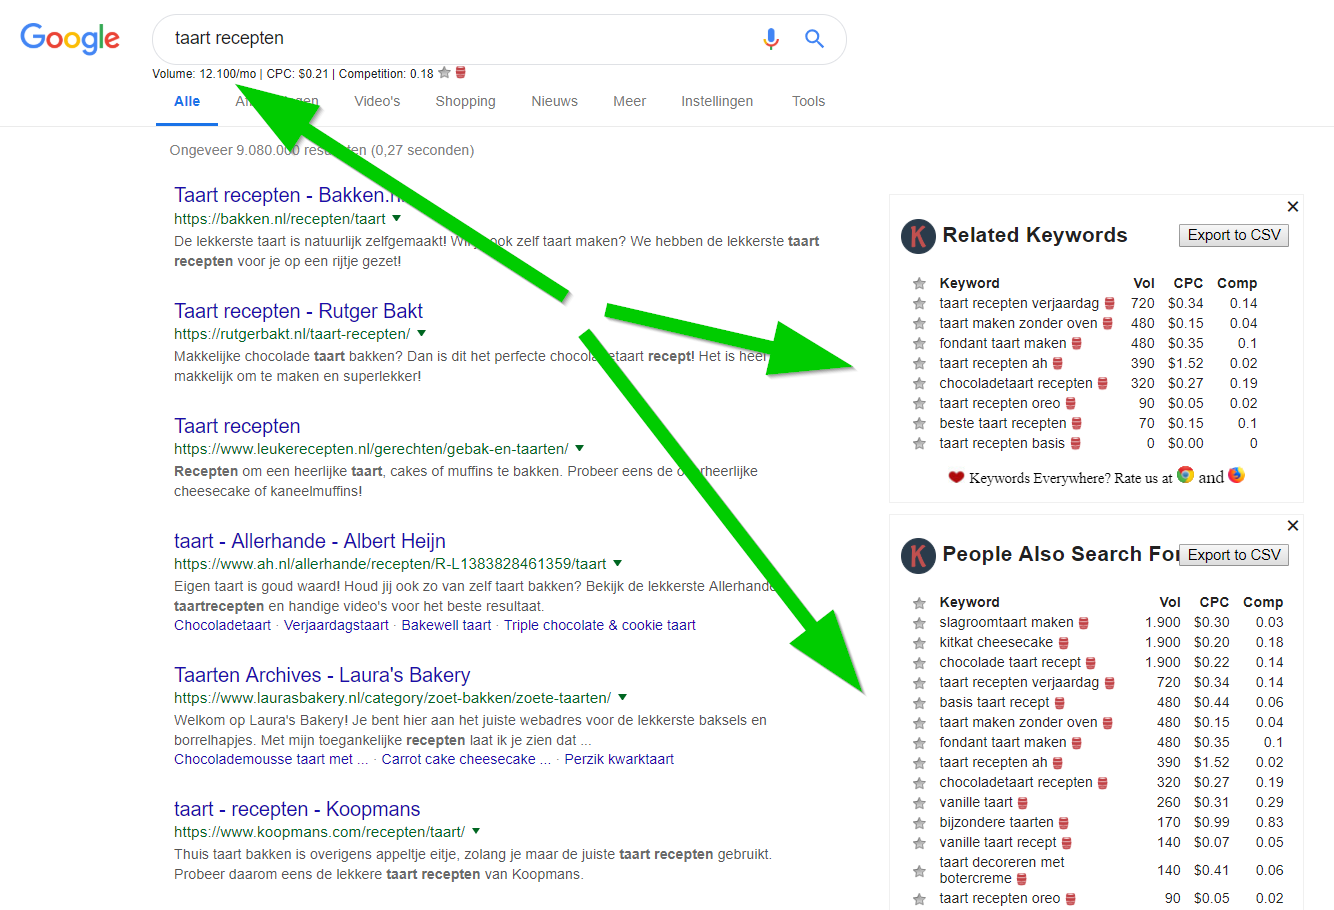Click red icon next to 'basis taart recept'

point(1060,702)
